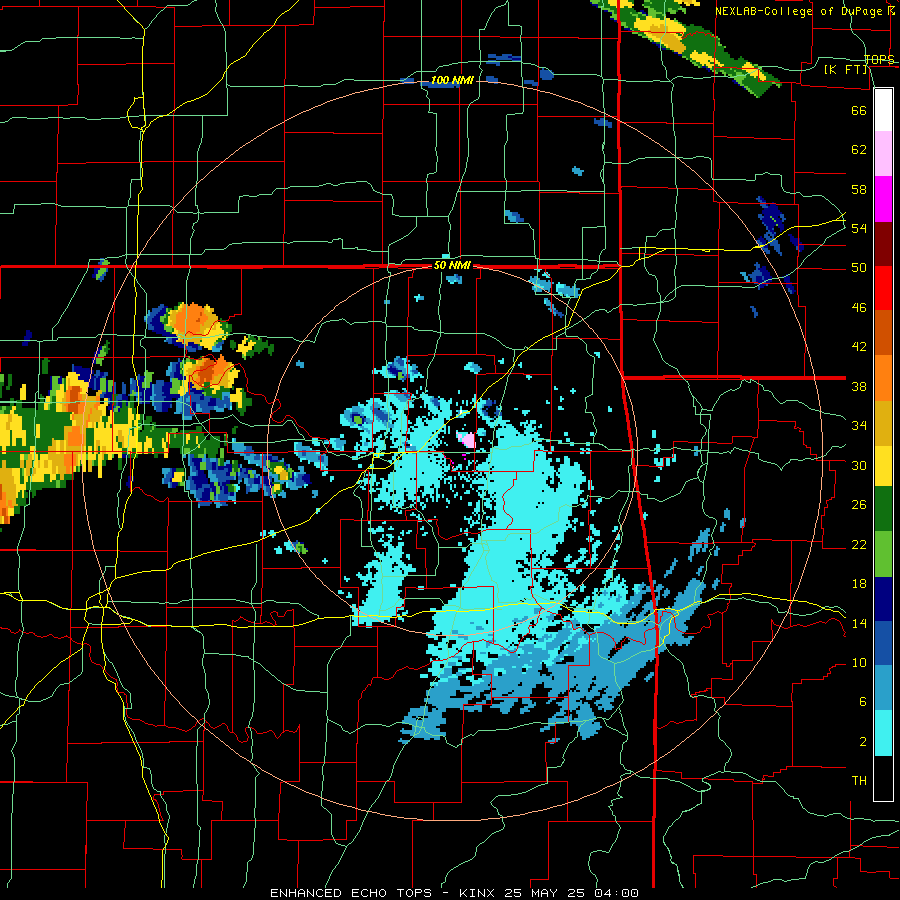Image resolution: width=900 pixels, height=900 pixels.
Task: Select the "46" legend value
Action: (x=859, y=308)
